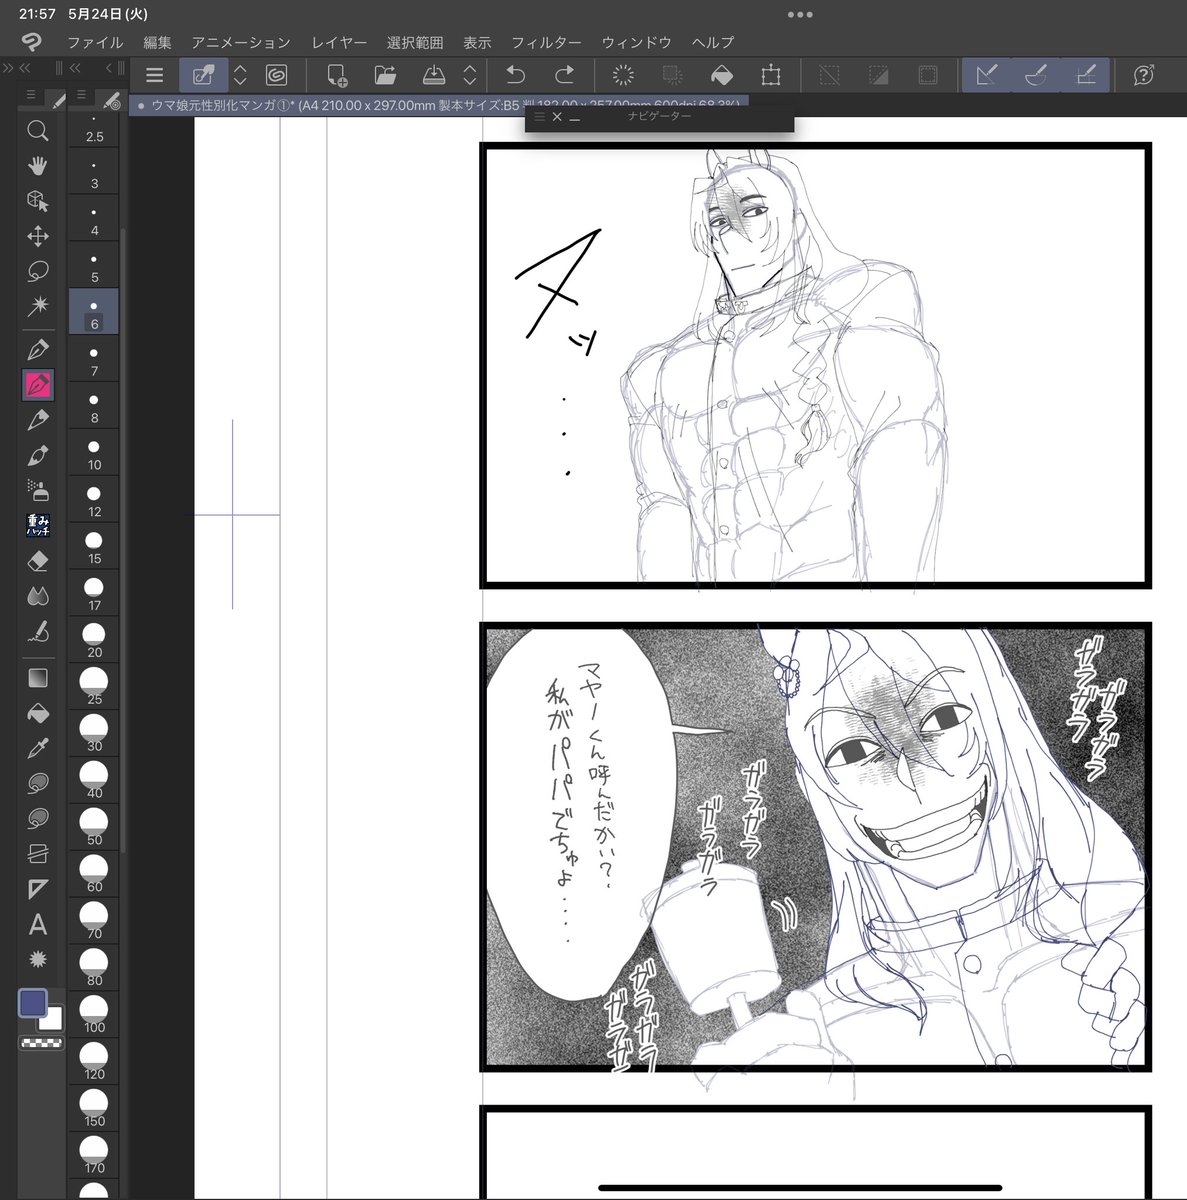Screen dimensions: 1187x1200
Task: Select the Eraser tool
Action: coord(38,561)
